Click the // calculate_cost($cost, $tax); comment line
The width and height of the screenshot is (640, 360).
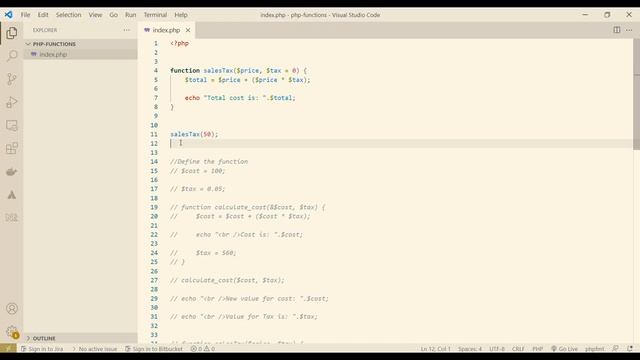click(227, 280)
